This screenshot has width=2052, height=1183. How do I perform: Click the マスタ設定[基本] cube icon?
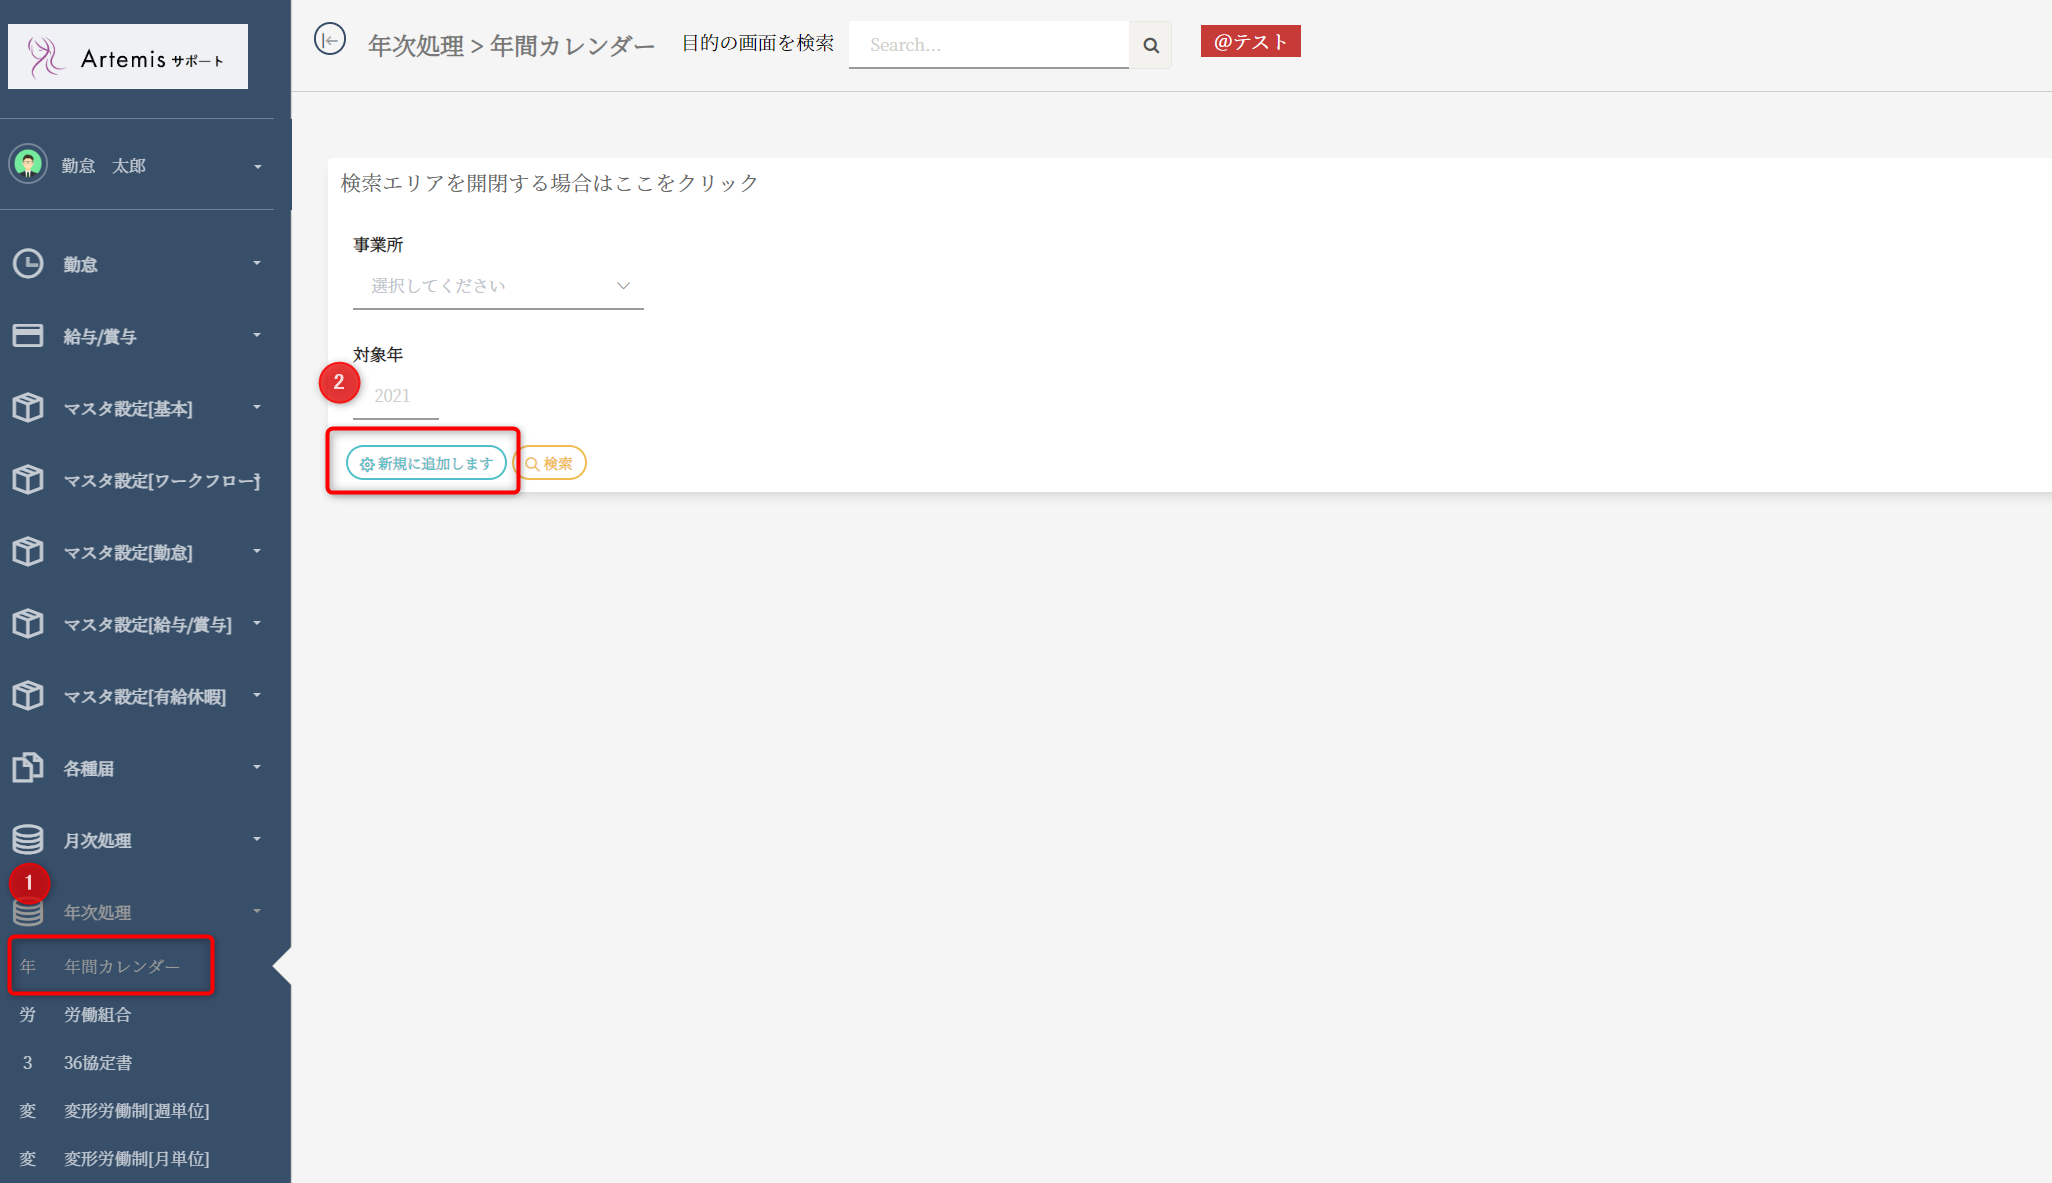(x=28, y=408)
